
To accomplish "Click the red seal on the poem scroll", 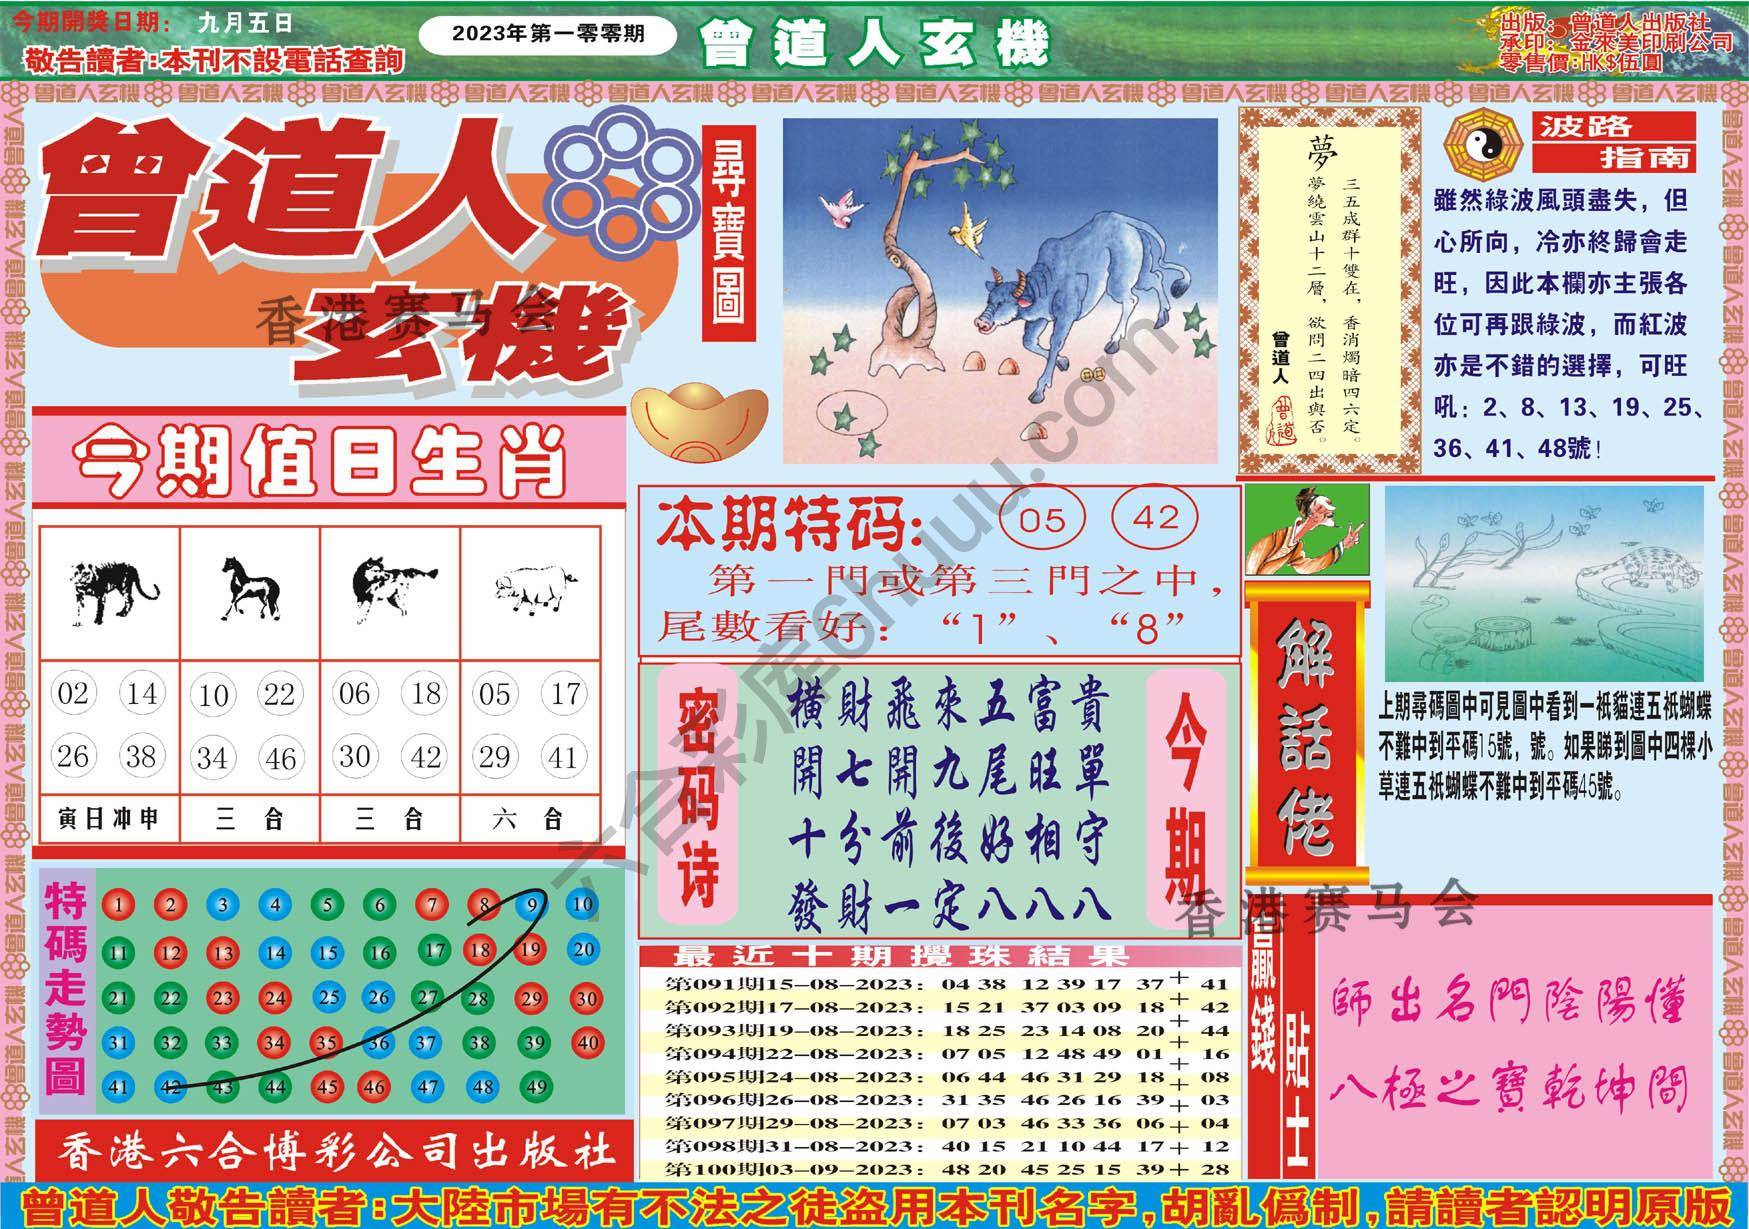I will (1283, 420).
